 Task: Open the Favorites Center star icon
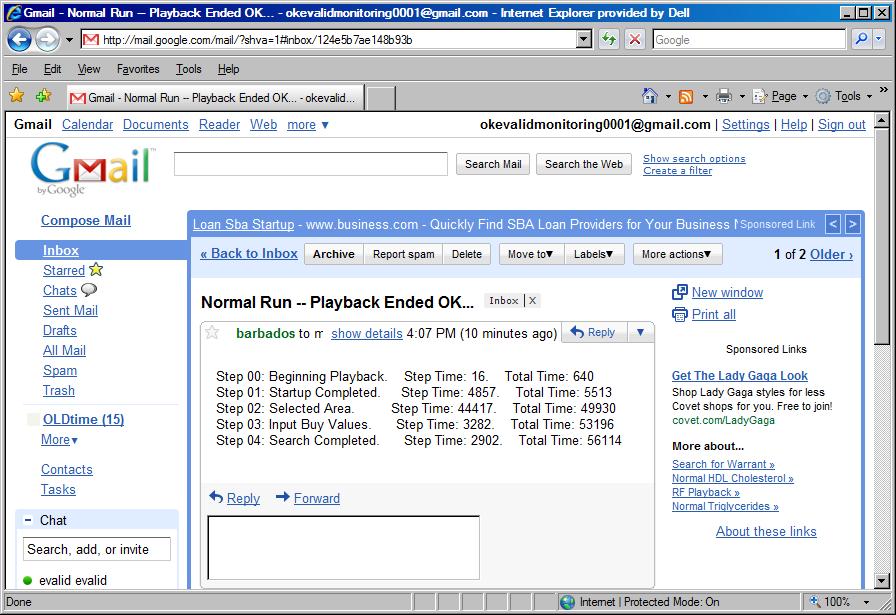17,95
